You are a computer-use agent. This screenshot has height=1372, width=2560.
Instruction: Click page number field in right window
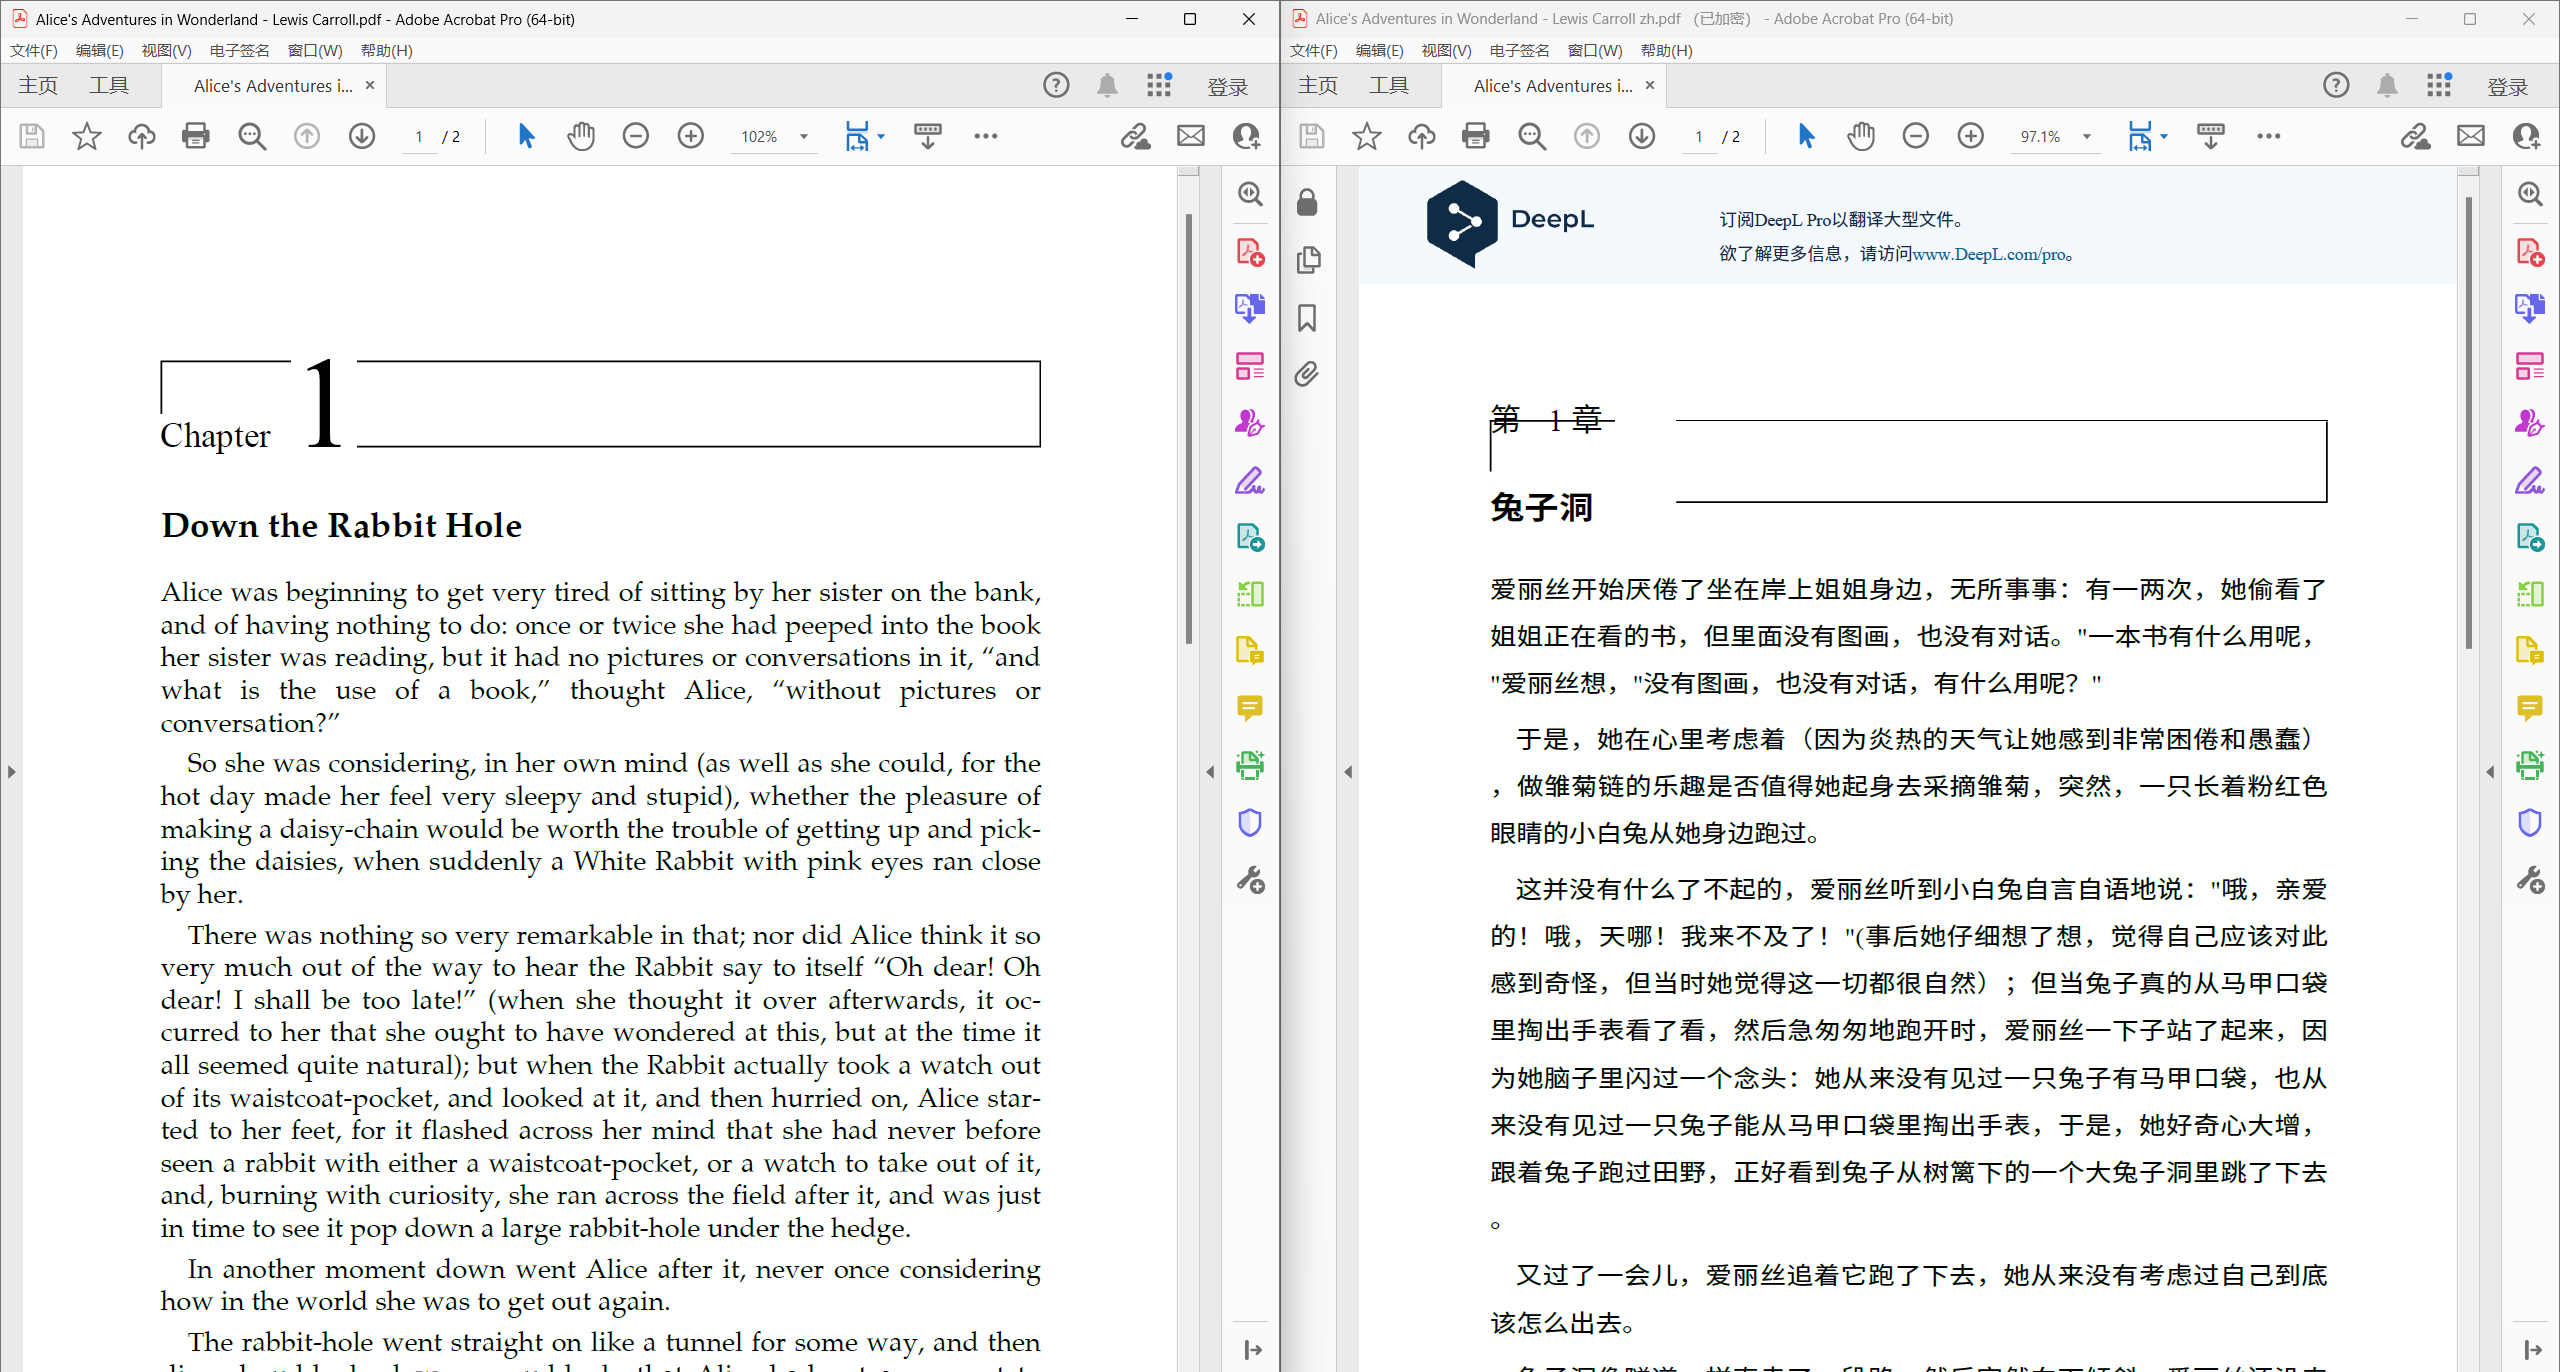coord(1699,137)
